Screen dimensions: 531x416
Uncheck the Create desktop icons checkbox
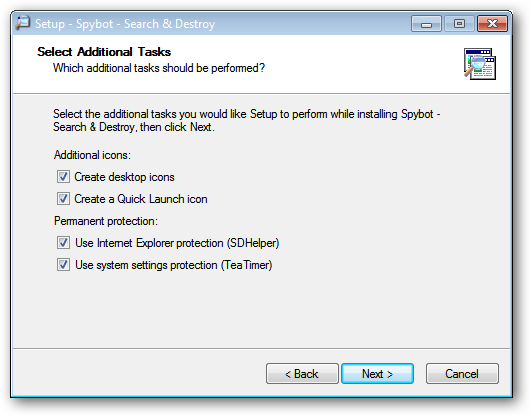tap(63, 177)
